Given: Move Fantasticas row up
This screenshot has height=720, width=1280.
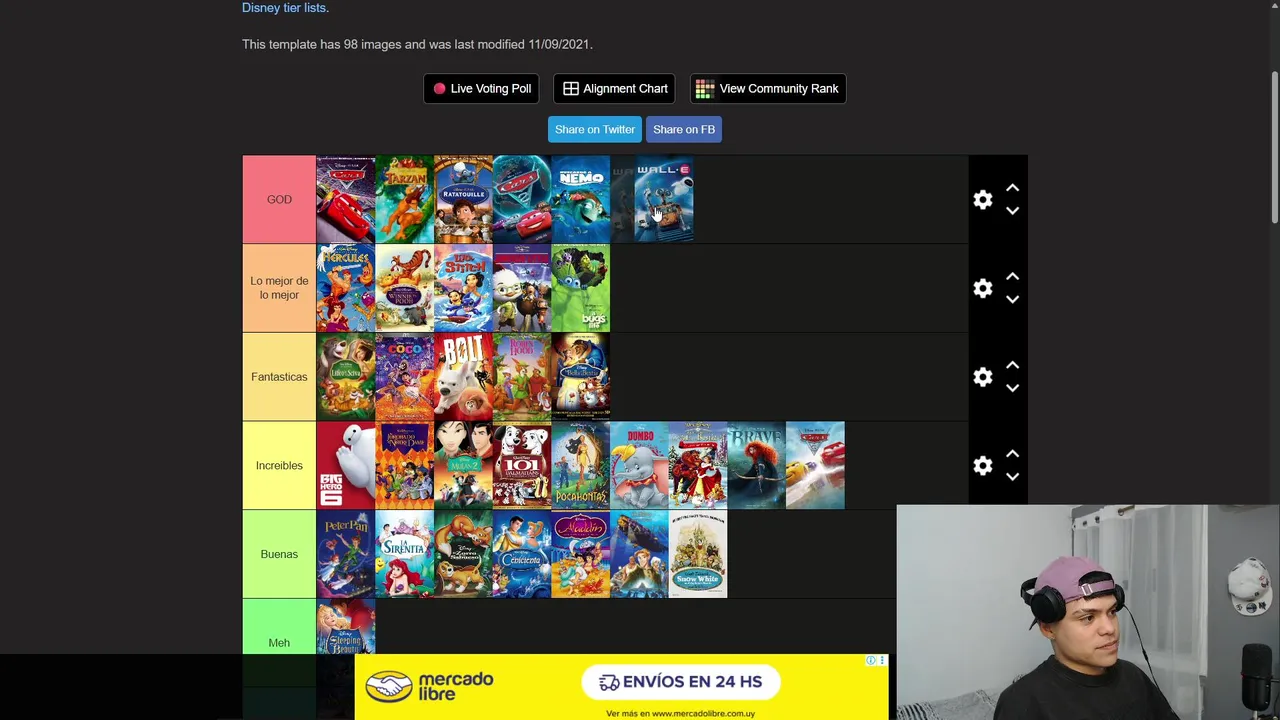Looking at the screenshot, I should point(1012,365).
